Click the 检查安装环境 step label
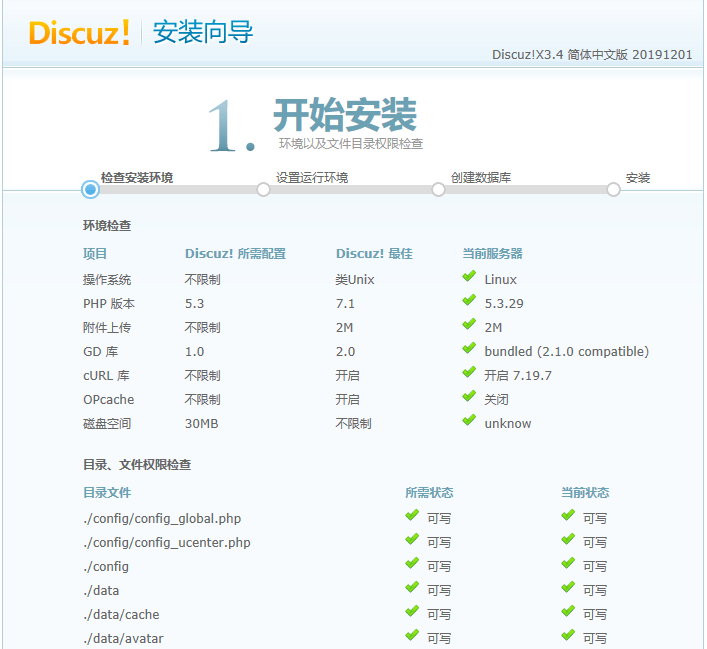The image size is (707, 649). coord(137,178)
